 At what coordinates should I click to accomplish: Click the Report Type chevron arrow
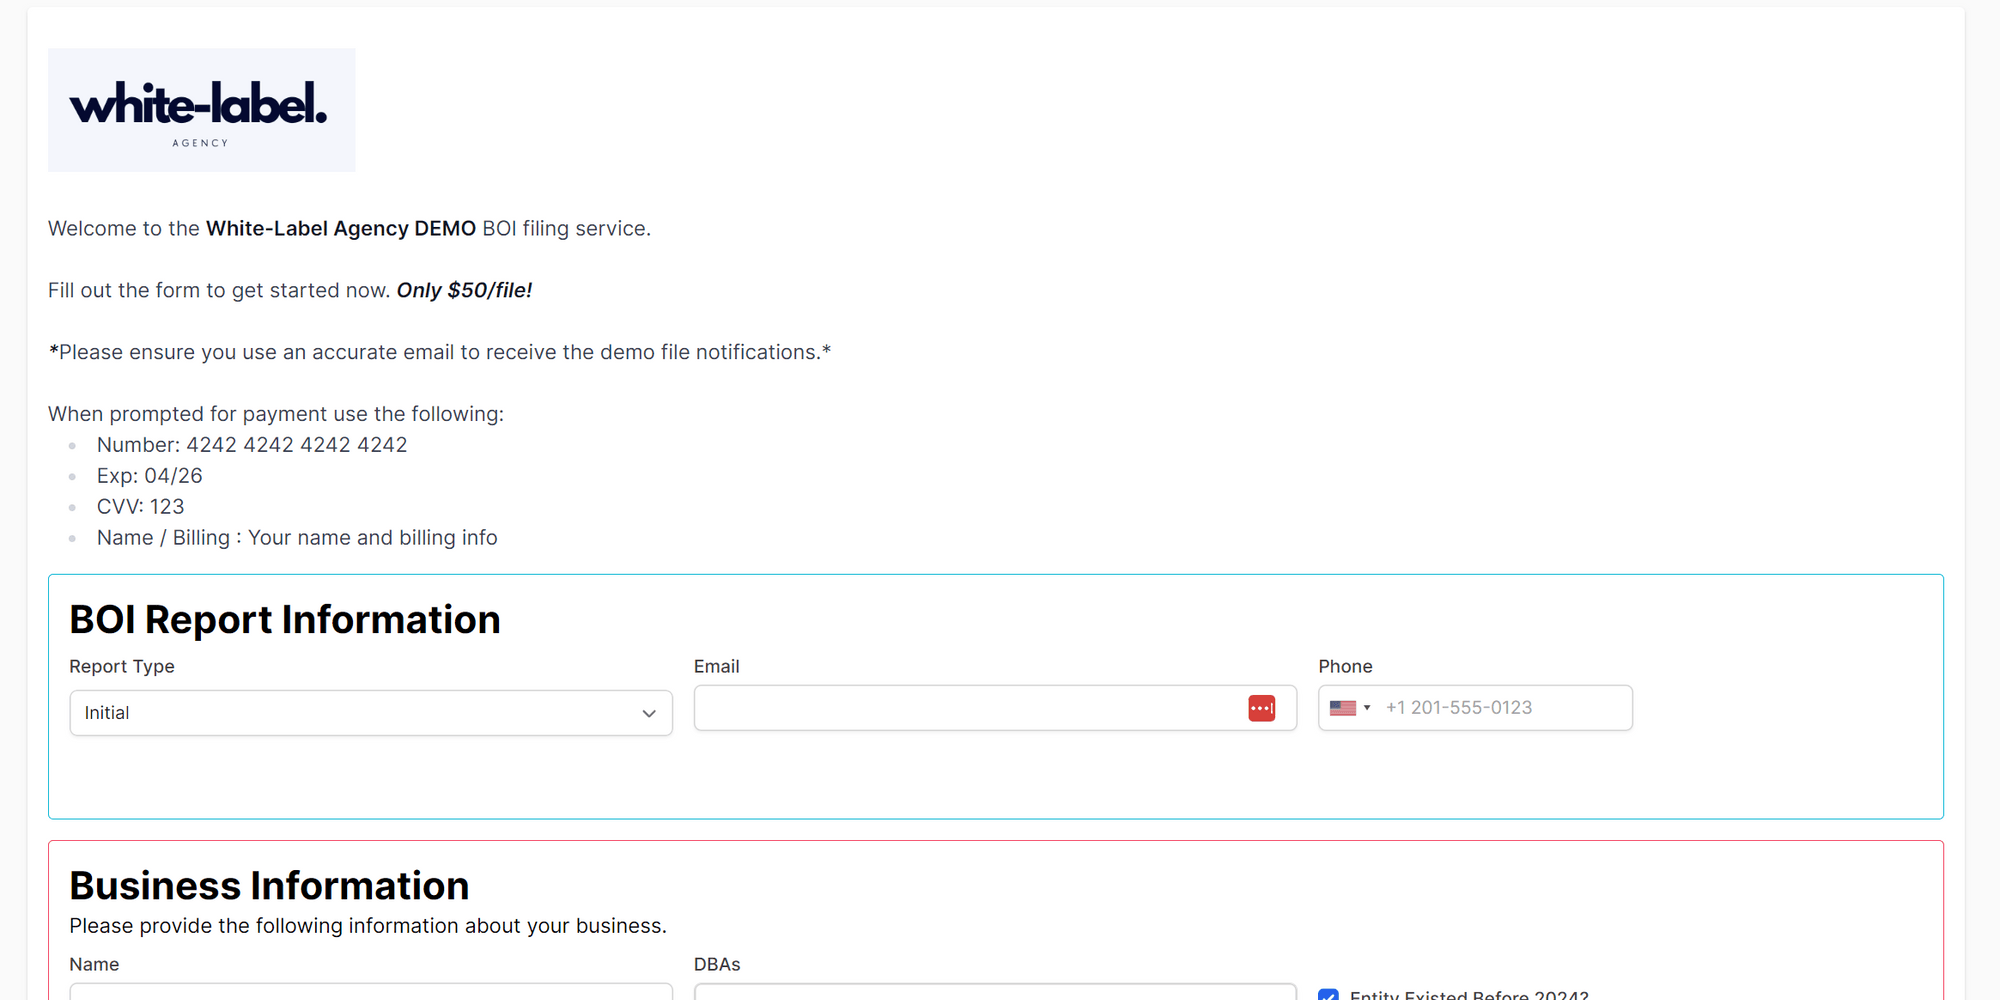[649, 713]
